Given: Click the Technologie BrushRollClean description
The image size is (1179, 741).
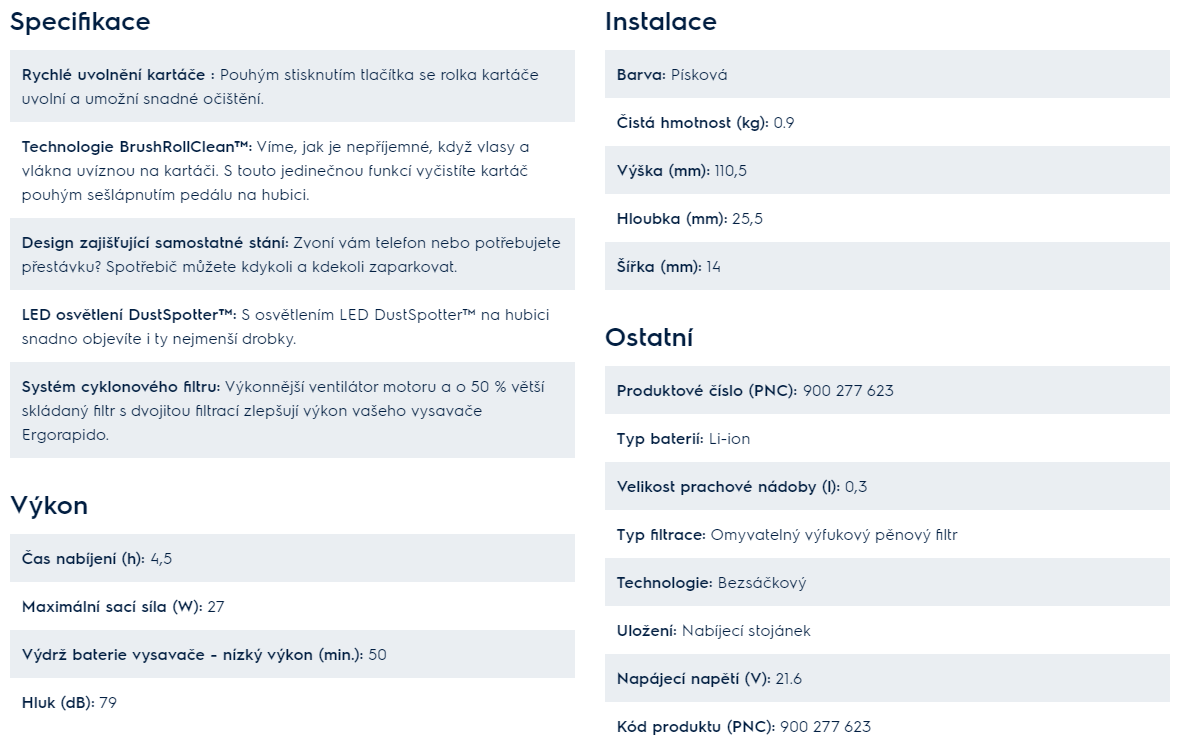Looking at the screenshot, I should pos(292,171).
